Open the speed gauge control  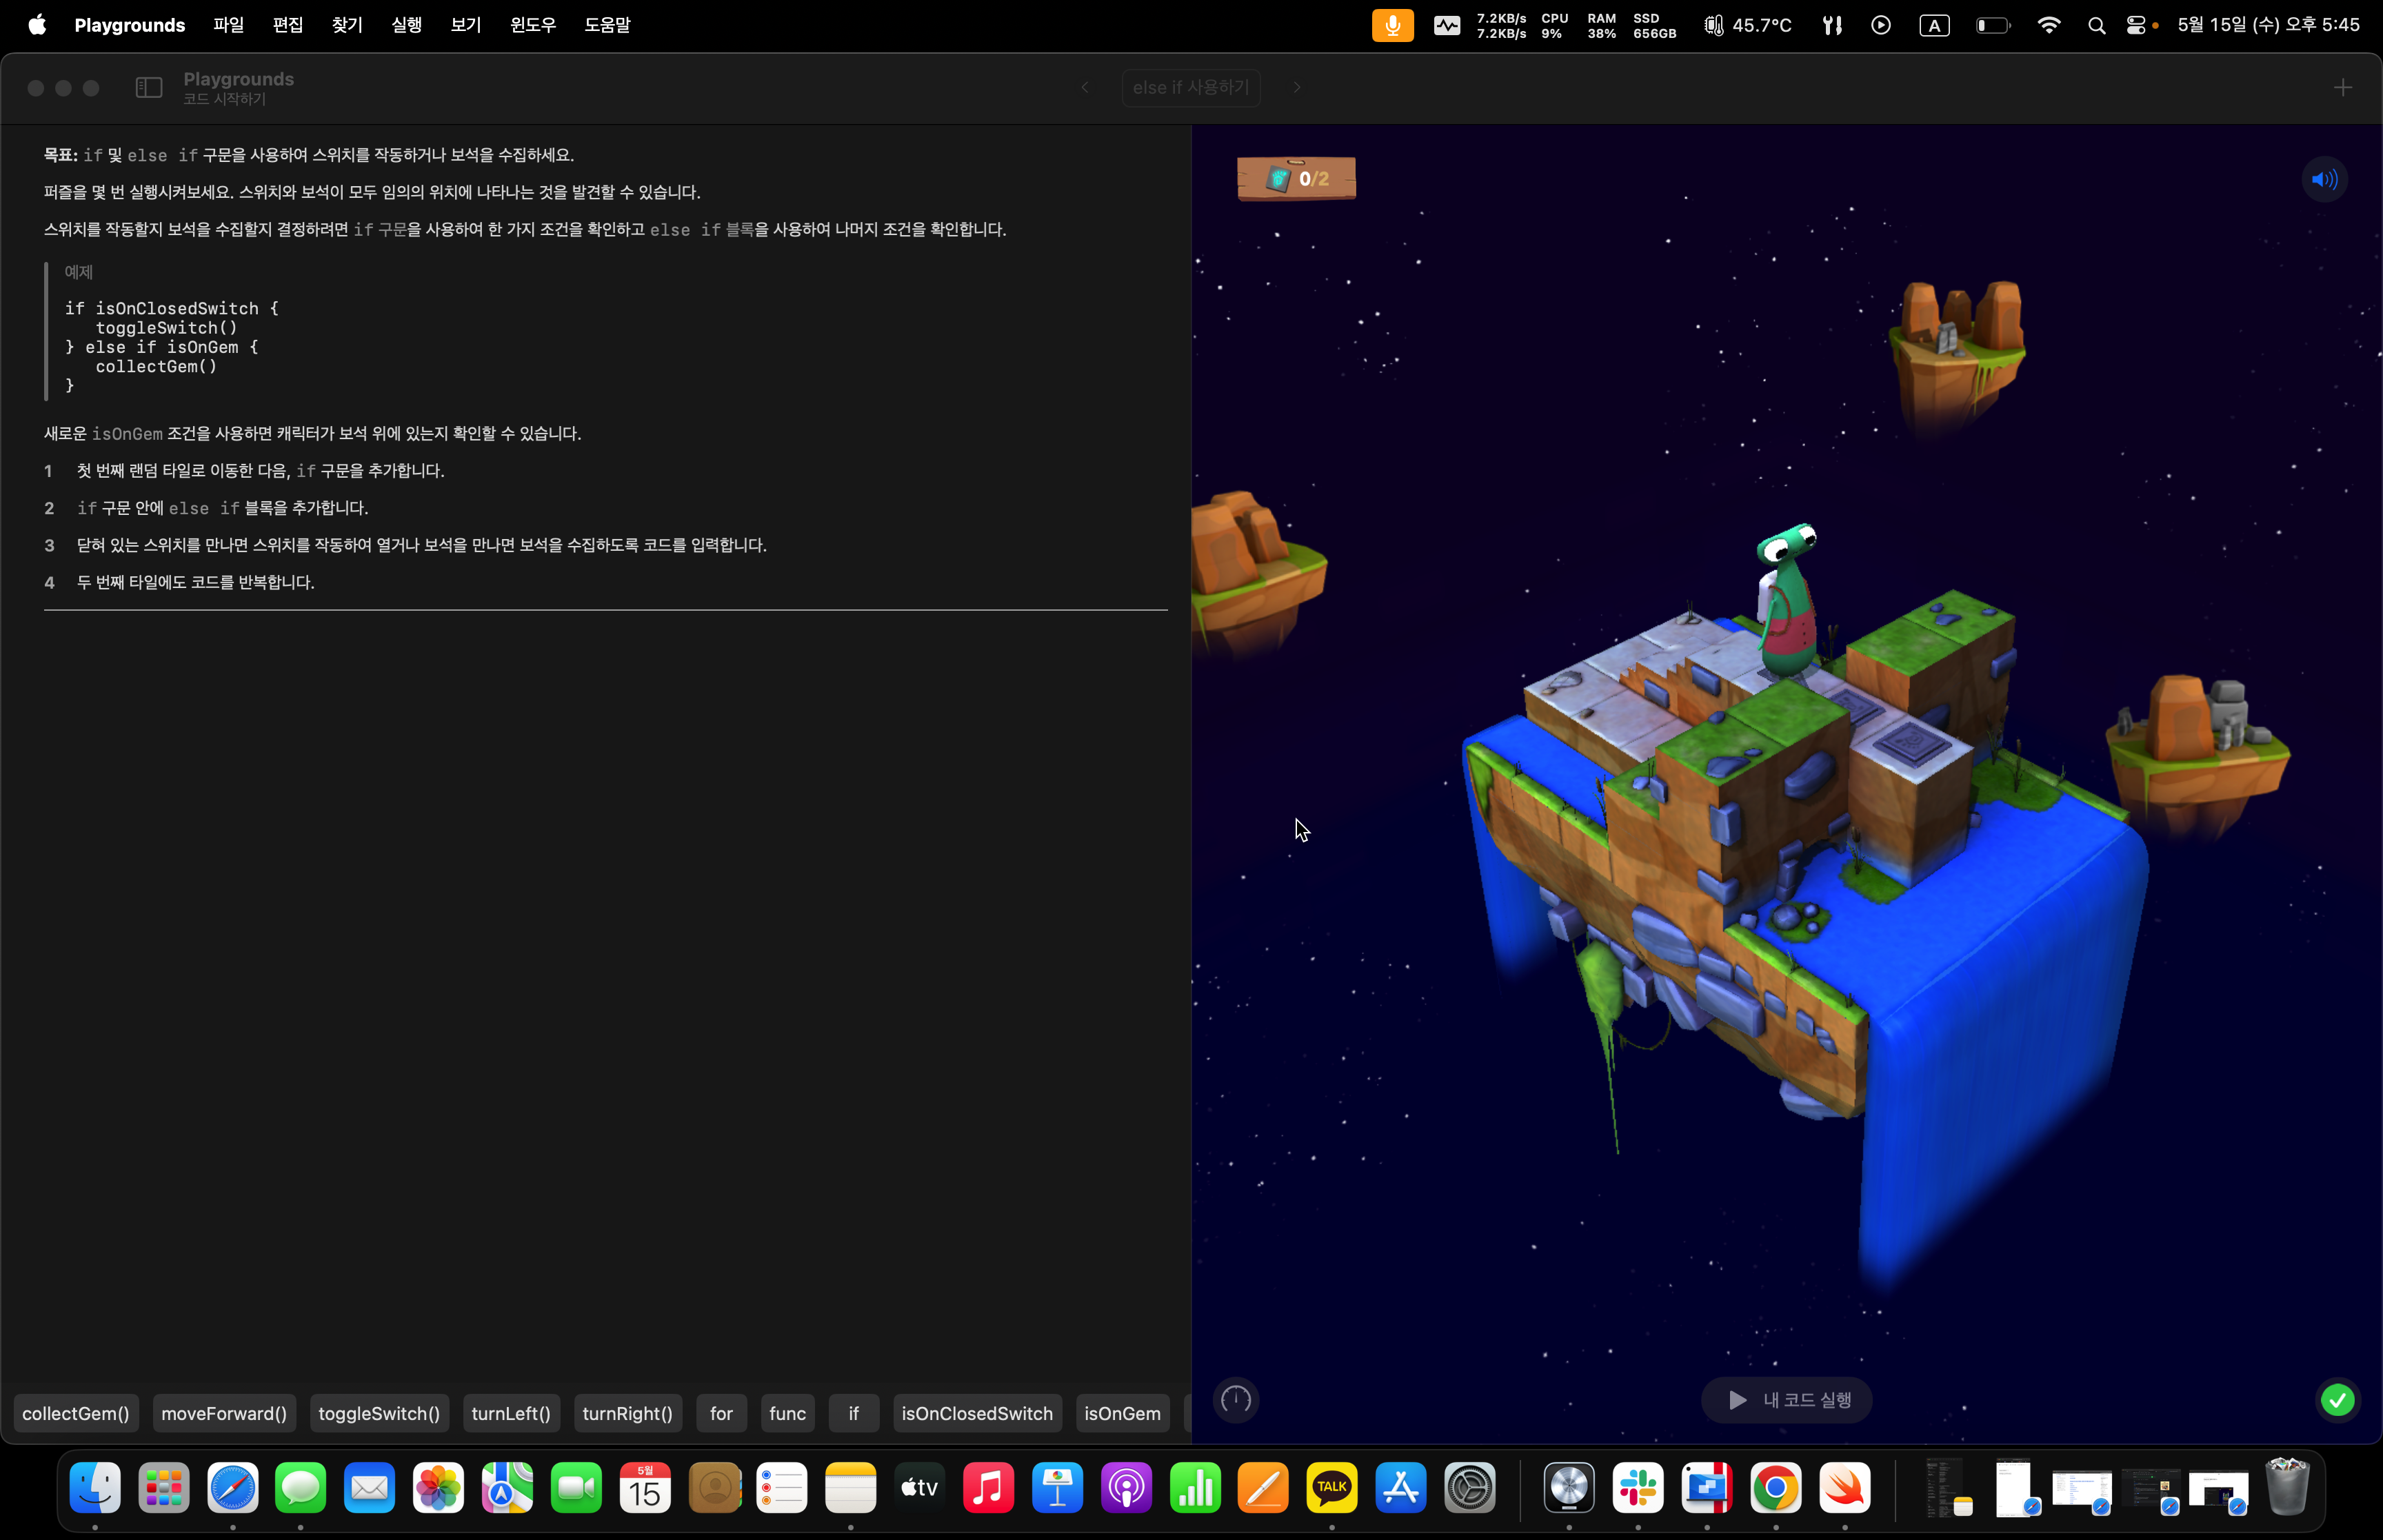click(1236, 1399)
